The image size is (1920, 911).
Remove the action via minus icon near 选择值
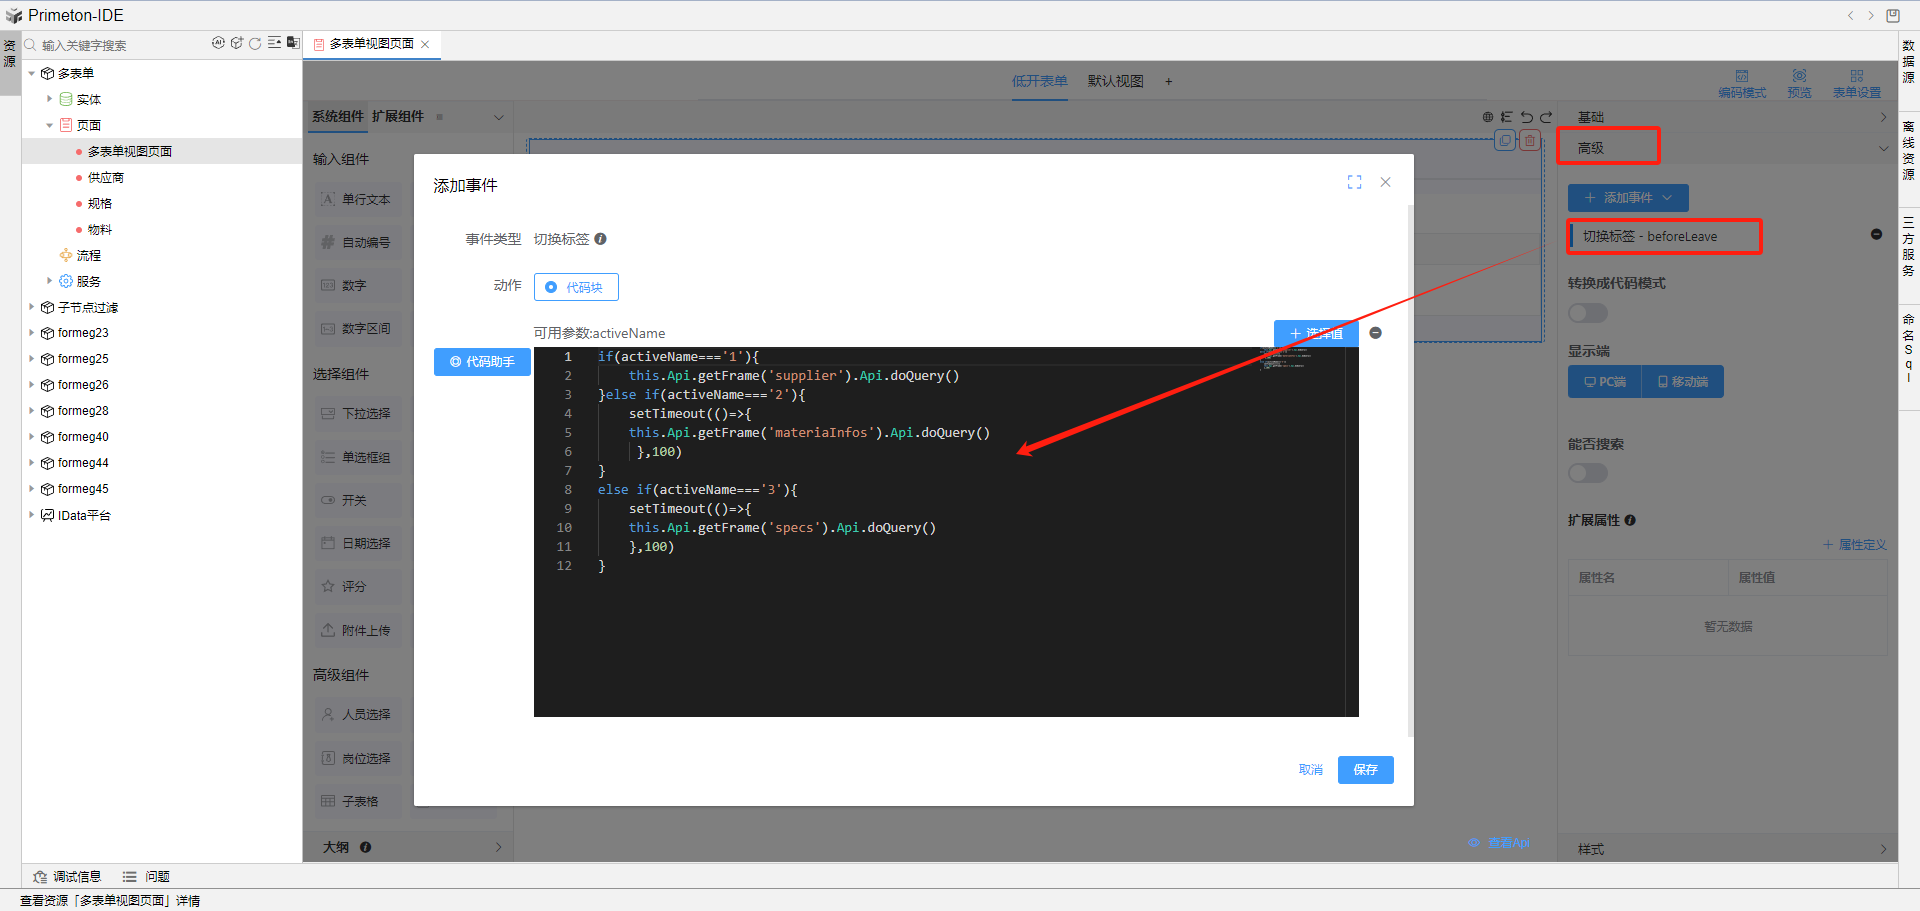coord(1376,333)
